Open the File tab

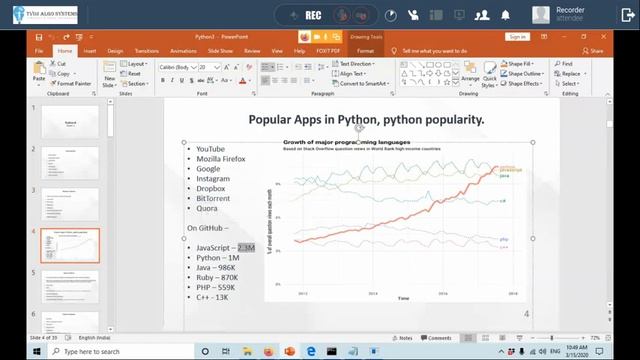(39, 51)
